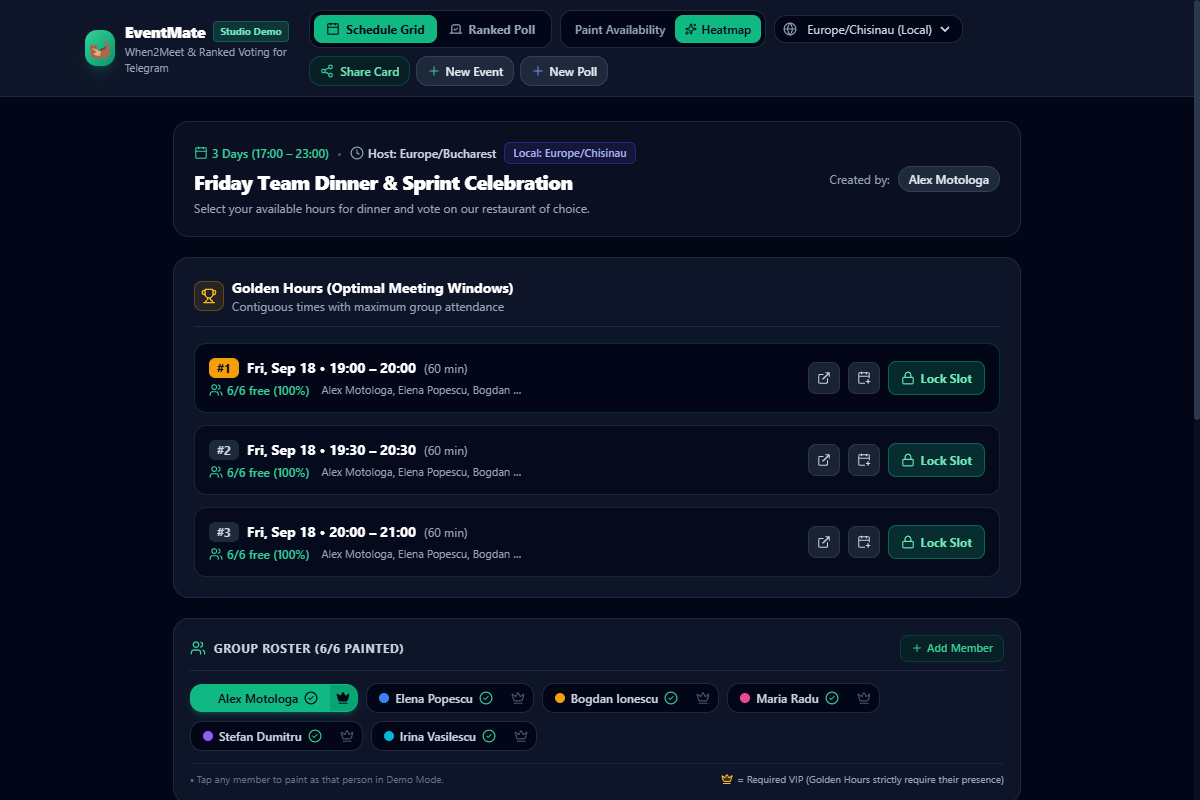Image resolution: width=1200 pixels, height=800 pixels.
Task: Open external link for 20:00 – 21:00 slot
Action: pyautogui.click(x=824, y=543)
